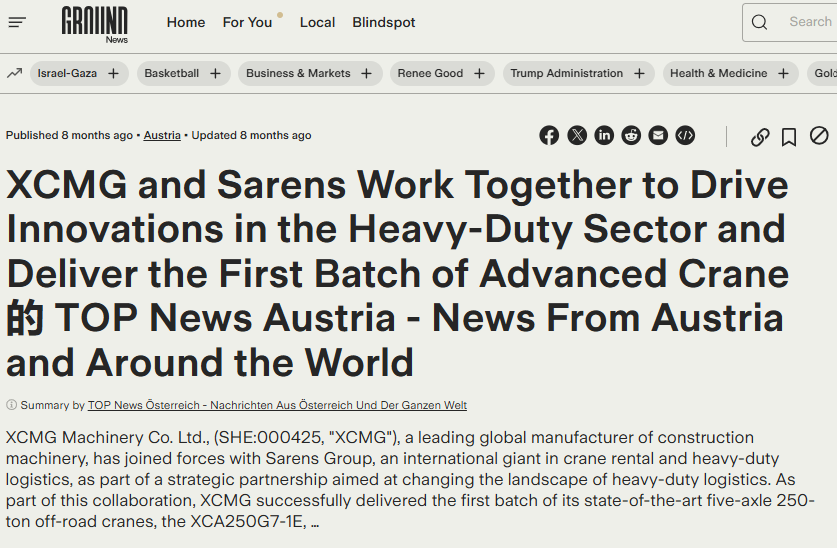This screenshot has width=837, height=548.
Task: Bookmark this article
Action: point(789,137)
